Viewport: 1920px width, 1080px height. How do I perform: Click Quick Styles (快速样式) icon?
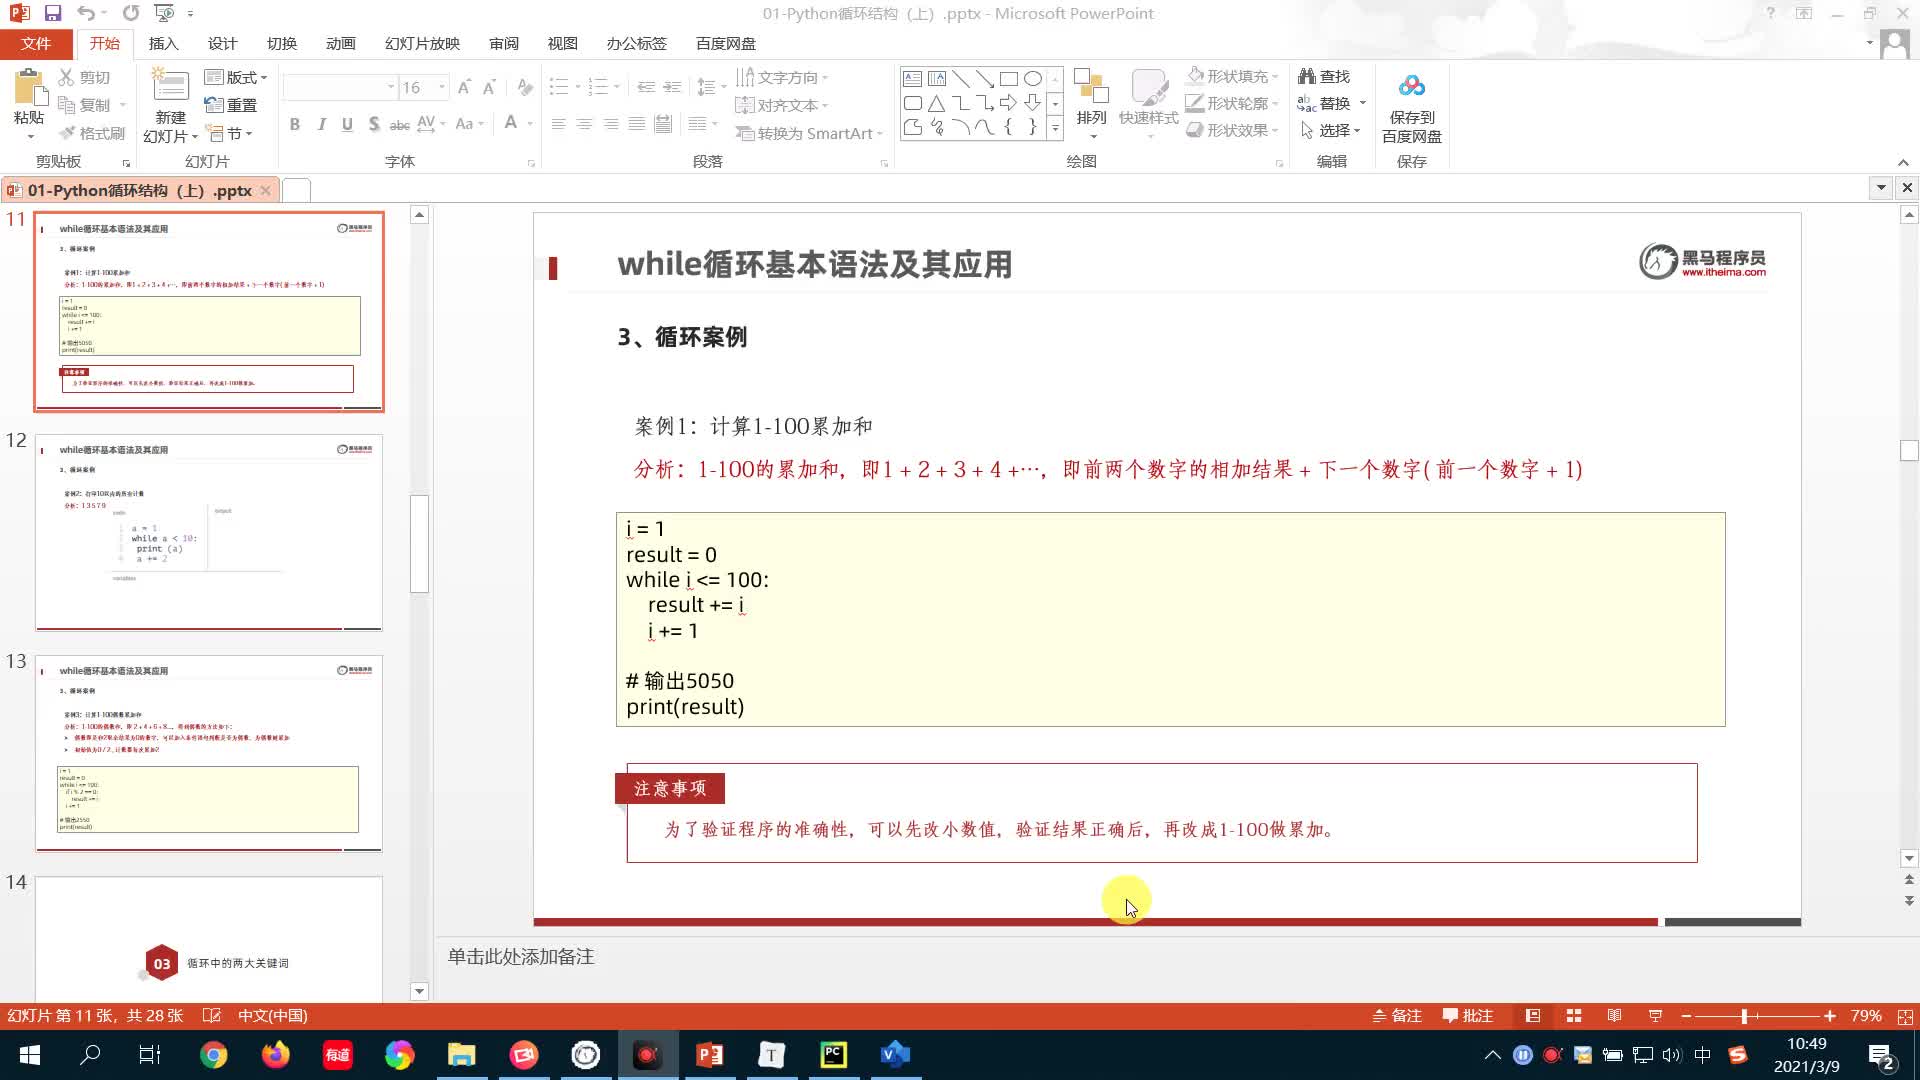point(1149,87)
